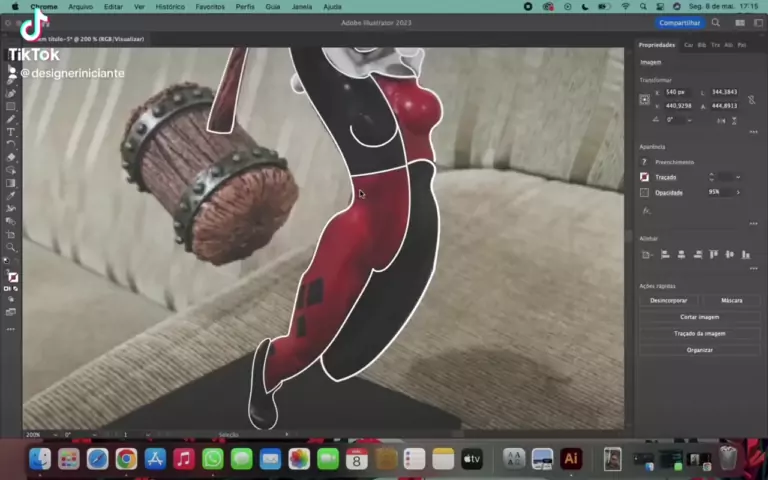Expand the rotation angle dropdown
768x480 pixels.
point(690,120)
